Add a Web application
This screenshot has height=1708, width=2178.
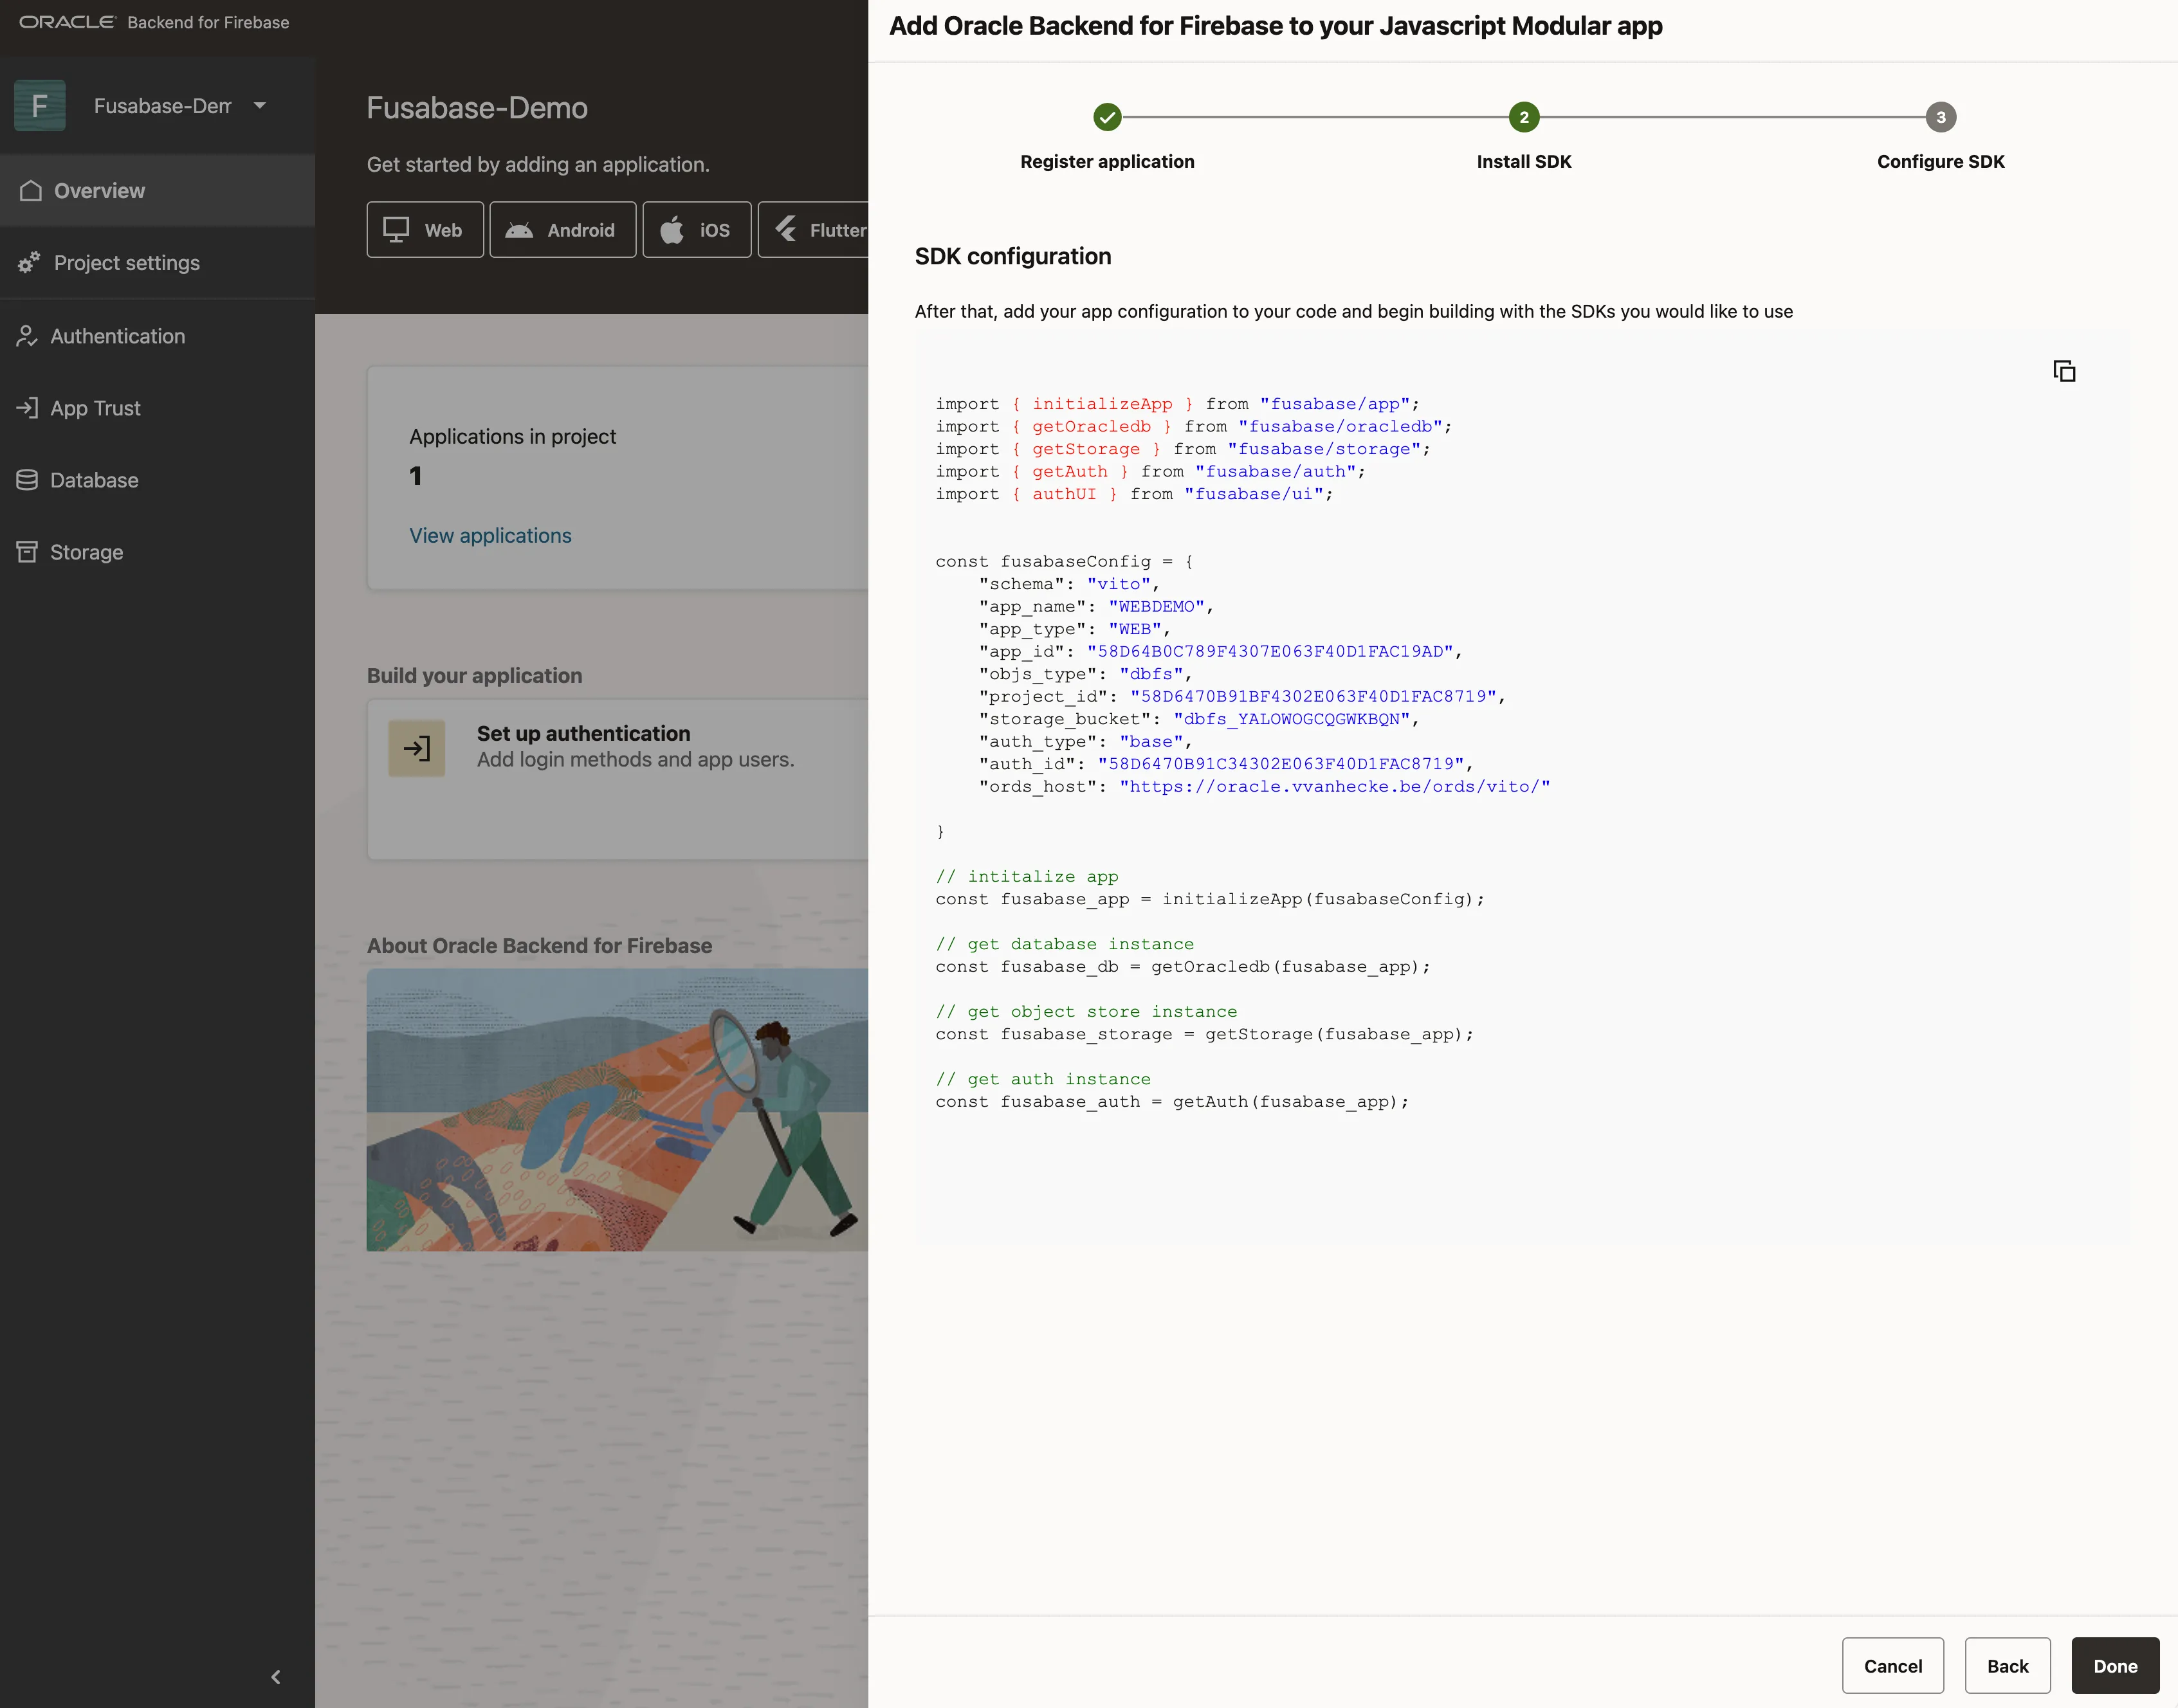(425, 230)
